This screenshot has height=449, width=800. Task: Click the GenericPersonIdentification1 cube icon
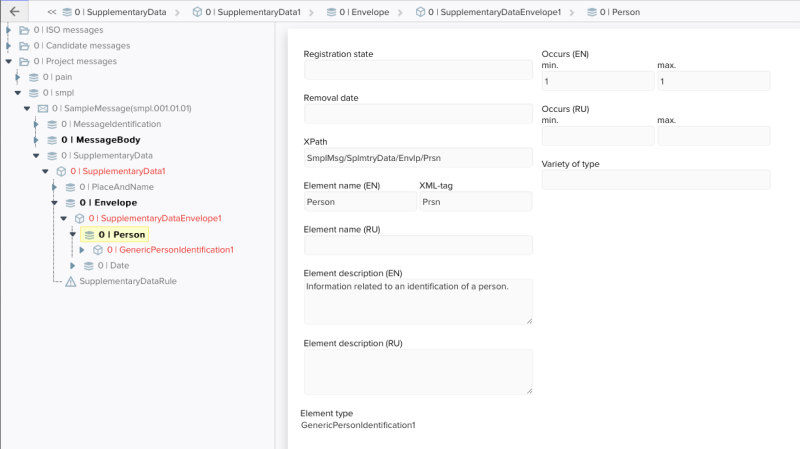(x=98, y=250)
